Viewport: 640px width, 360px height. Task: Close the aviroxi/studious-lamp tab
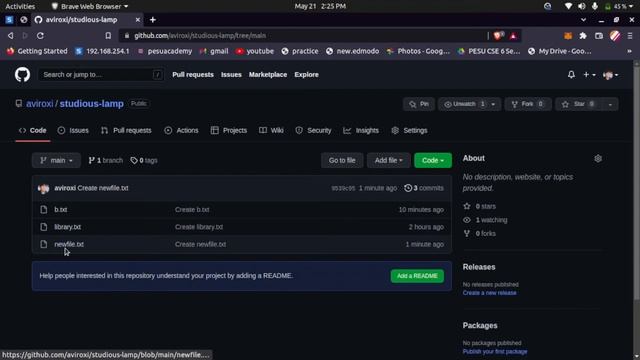(x=138, y=20)
